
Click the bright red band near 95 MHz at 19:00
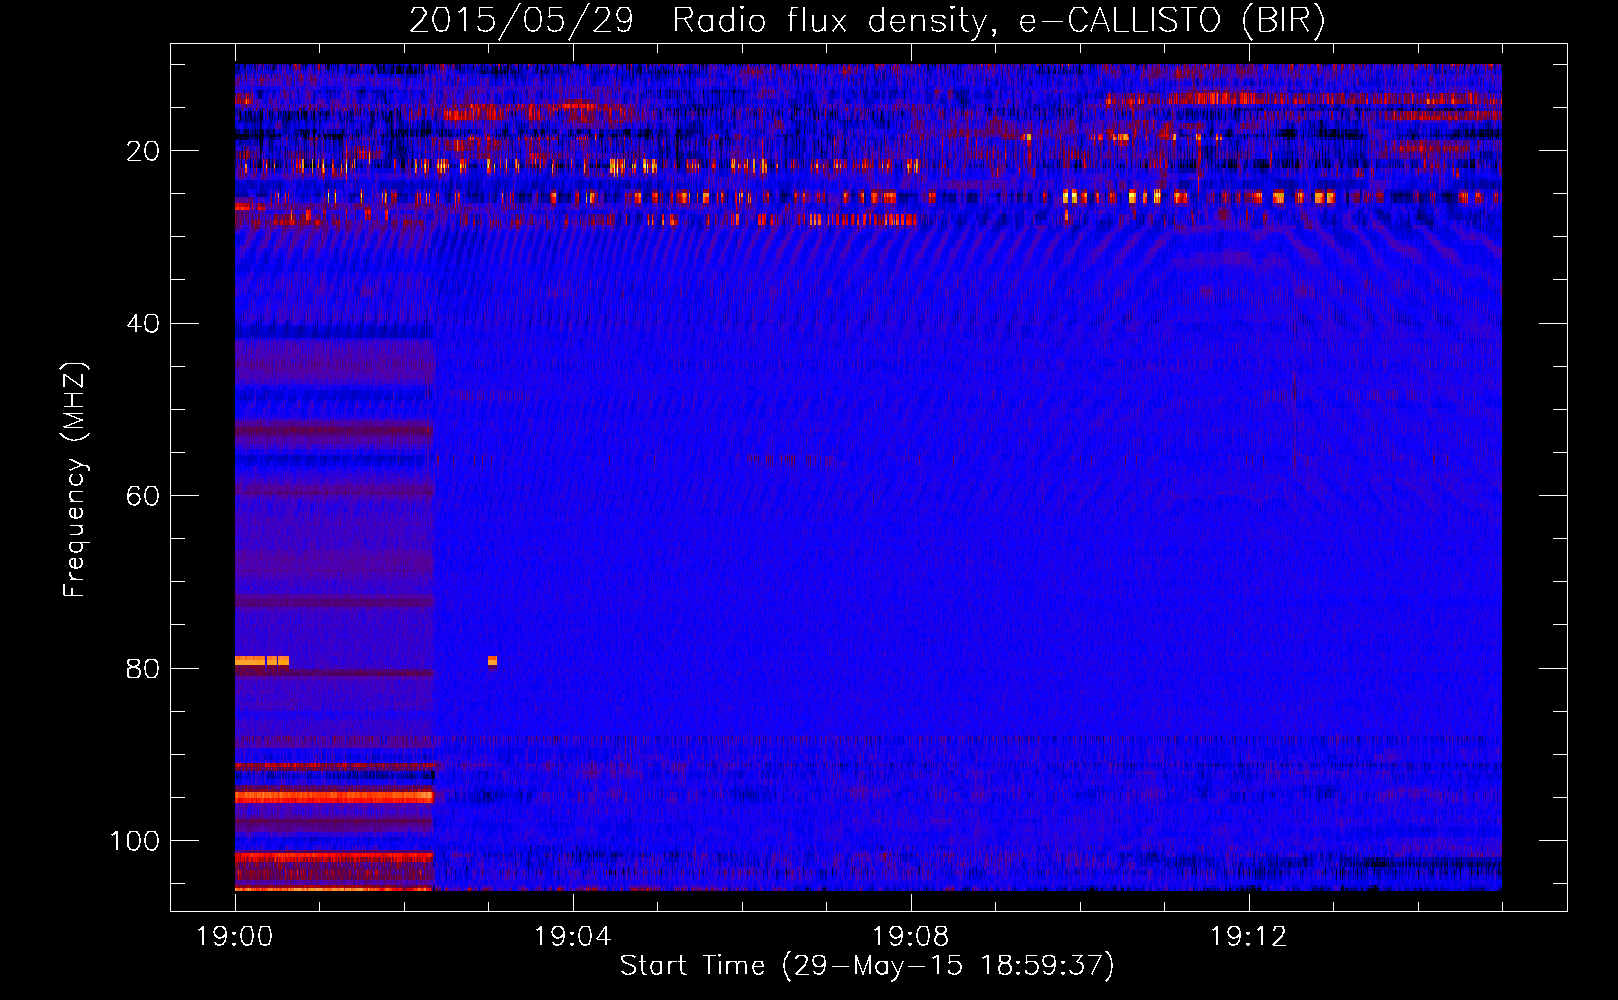click(334, 797)
